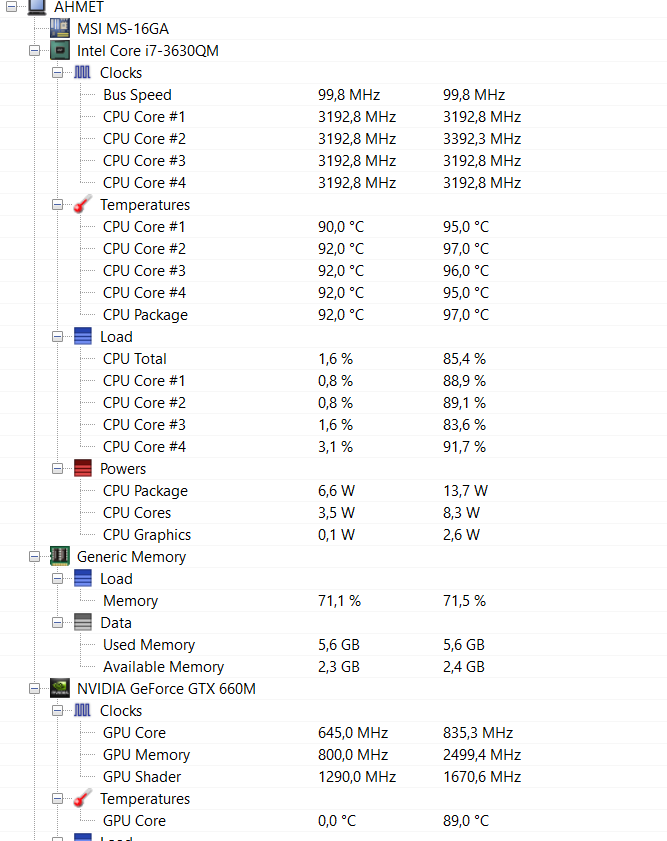Click the red thermometer icon under Intel Core
The image size is (667, 841).
82,204
